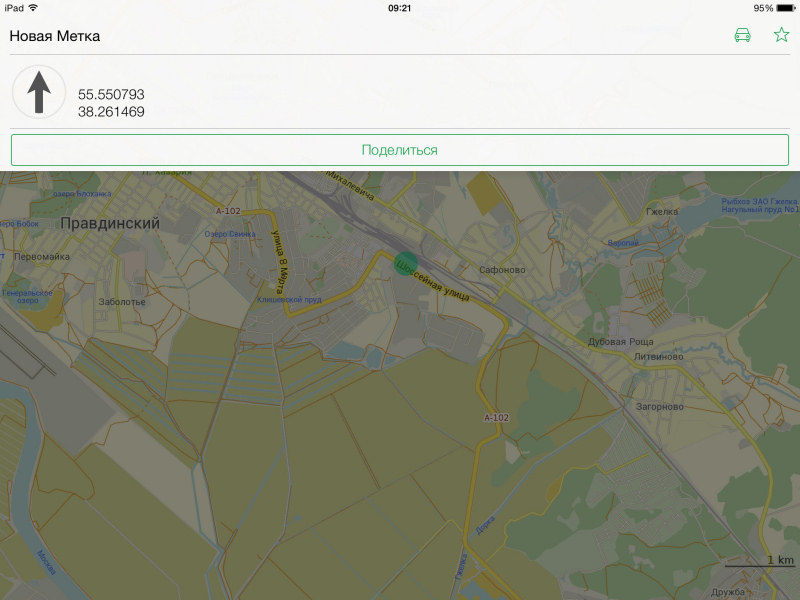Screen dimensions: 800x600
Task: Tap the Правдинский town label on the map
Action: [x=110, y=224]
